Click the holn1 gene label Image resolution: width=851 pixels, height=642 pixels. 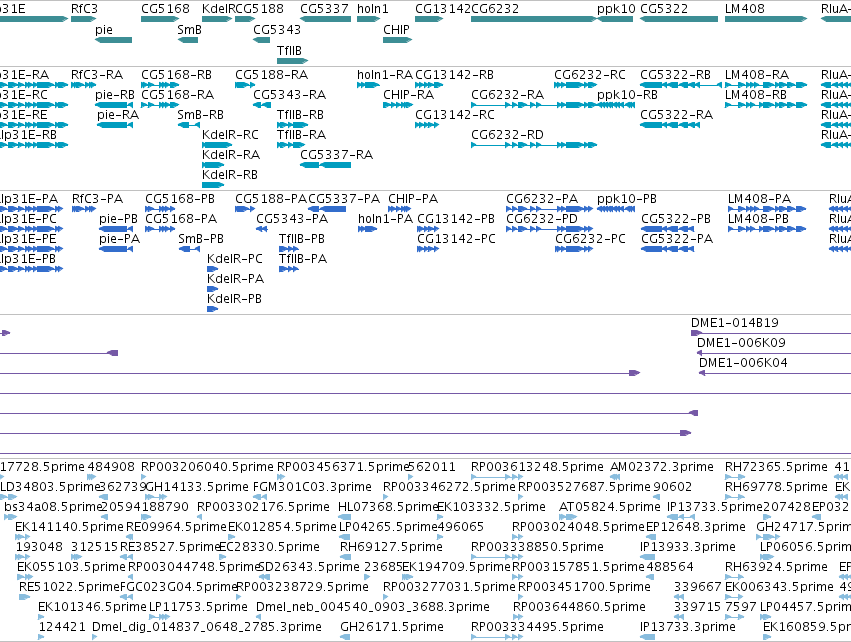coord(373,9)
